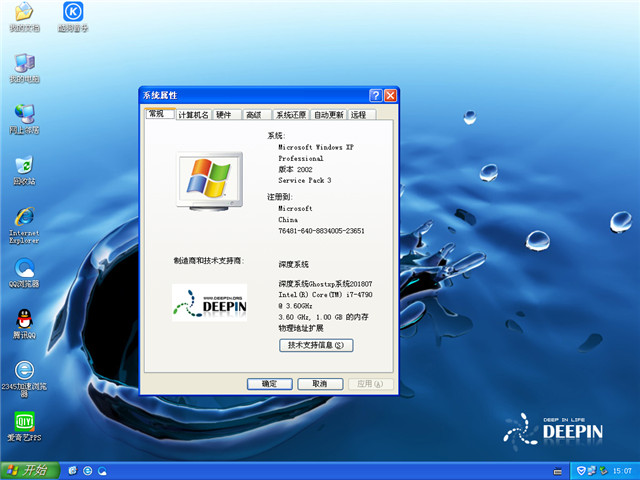Cancel the dialog with 取消
The width and height of the screenshot is (640, 480).
pos(320,384)
